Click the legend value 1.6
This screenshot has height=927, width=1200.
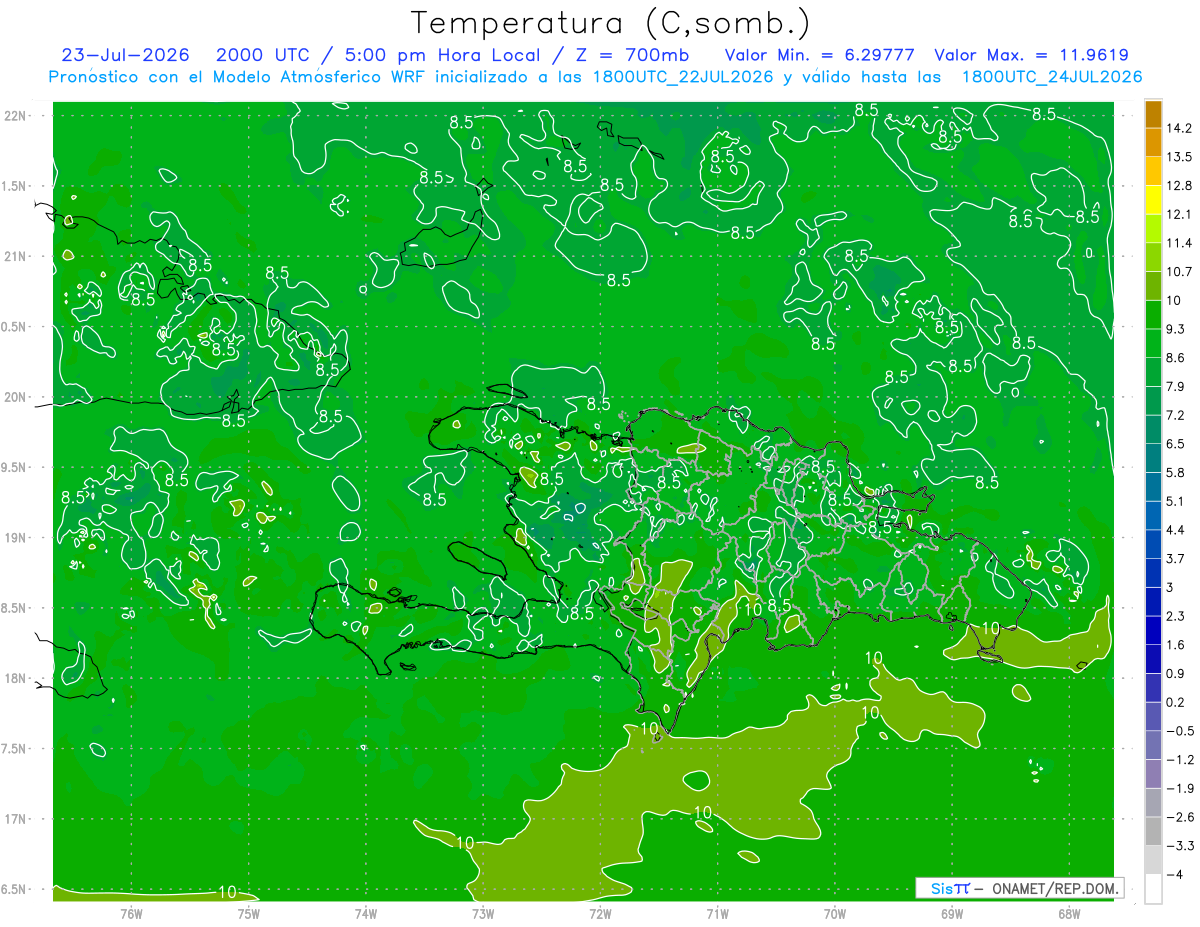[x=1177, y=645]
